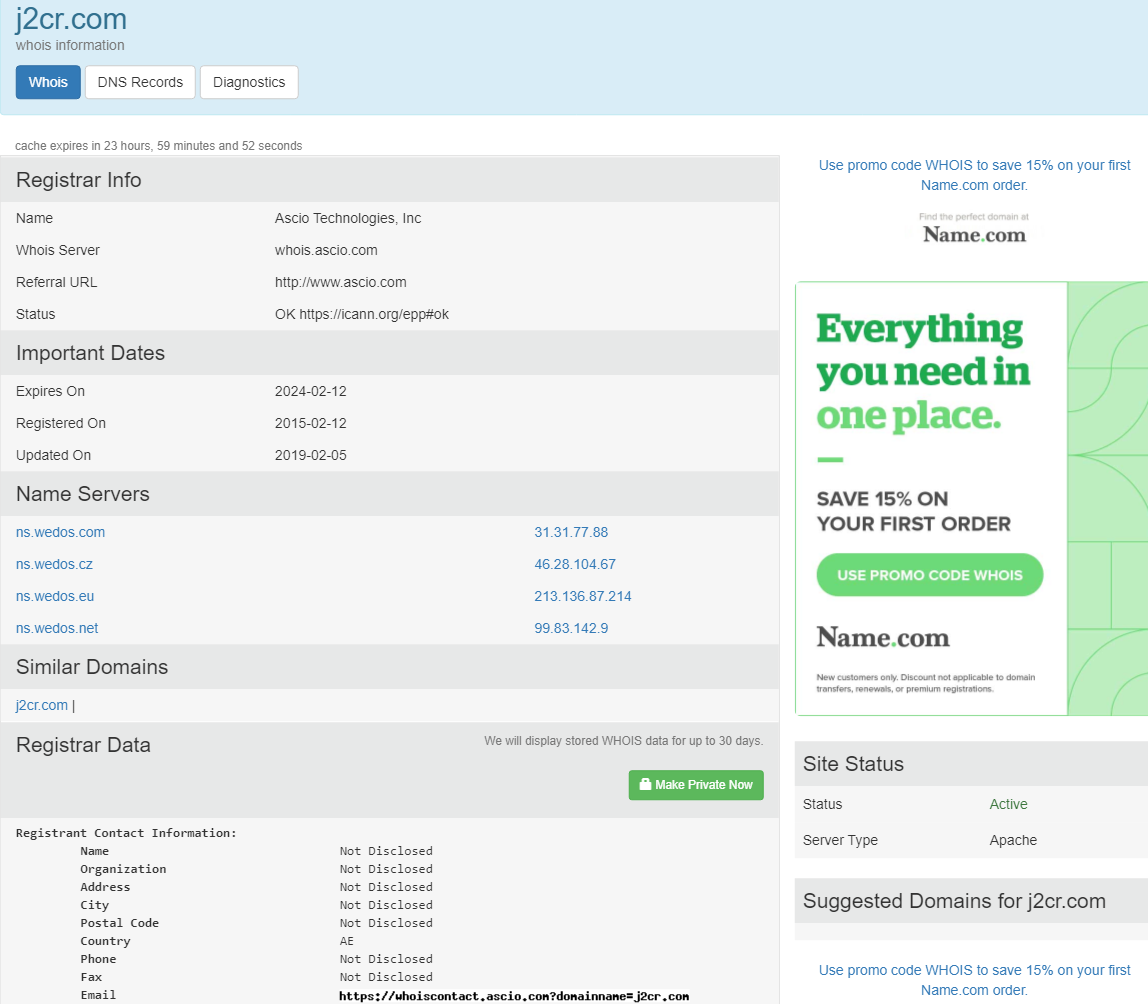Click the Site Status section heading
Viewport: 1148px width, 1004px height.
tap(854, 764)
